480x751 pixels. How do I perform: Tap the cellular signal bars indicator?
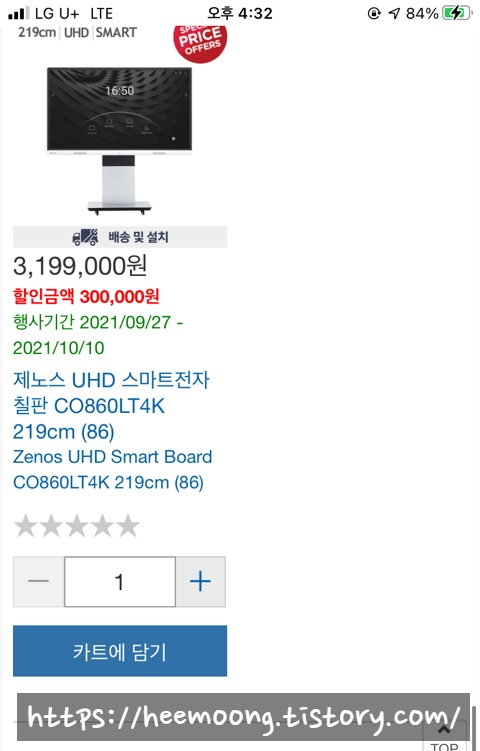(x=19, y=13)
